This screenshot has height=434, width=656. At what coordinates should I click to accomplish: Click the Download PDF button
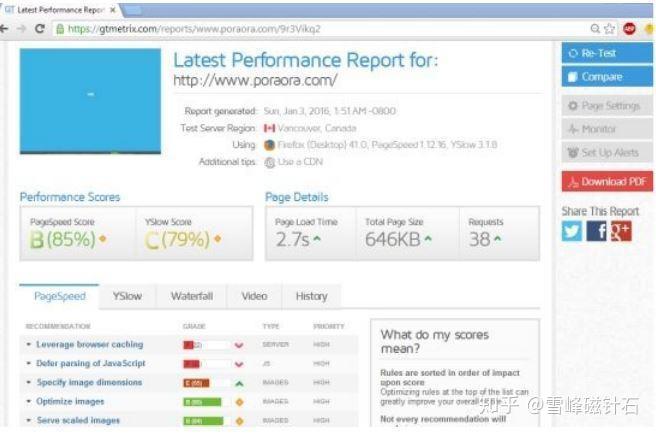click(607, 182)
